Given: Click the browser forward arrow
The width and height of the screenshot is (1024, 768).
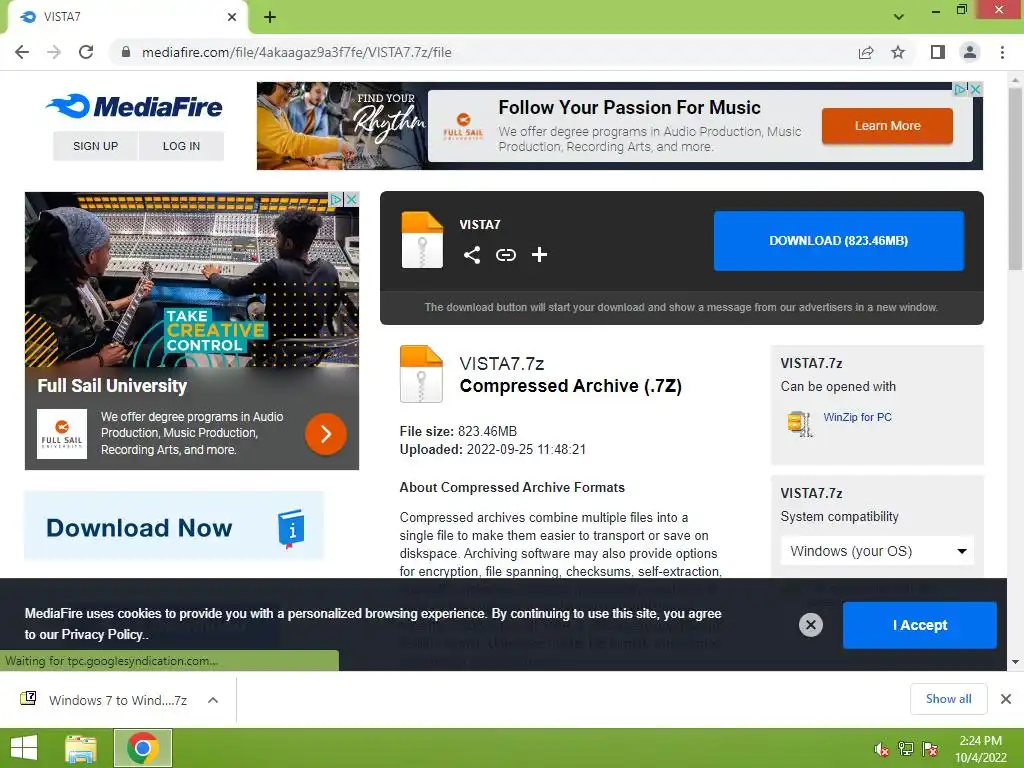Looking at the screenshot, I should pos(54,52).
